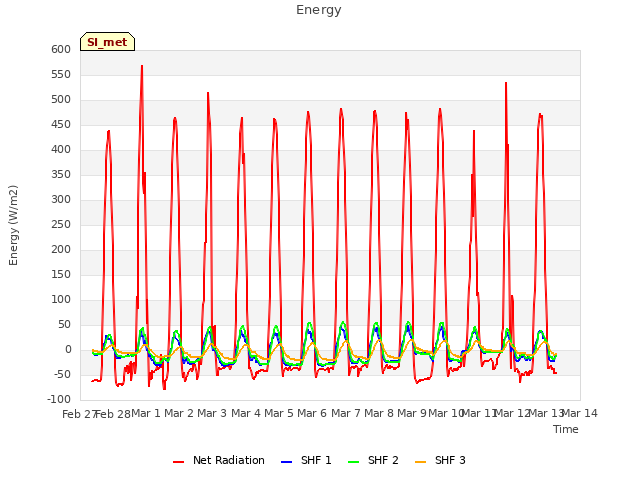Click the 100 y-axis tick label

point(61,300)
